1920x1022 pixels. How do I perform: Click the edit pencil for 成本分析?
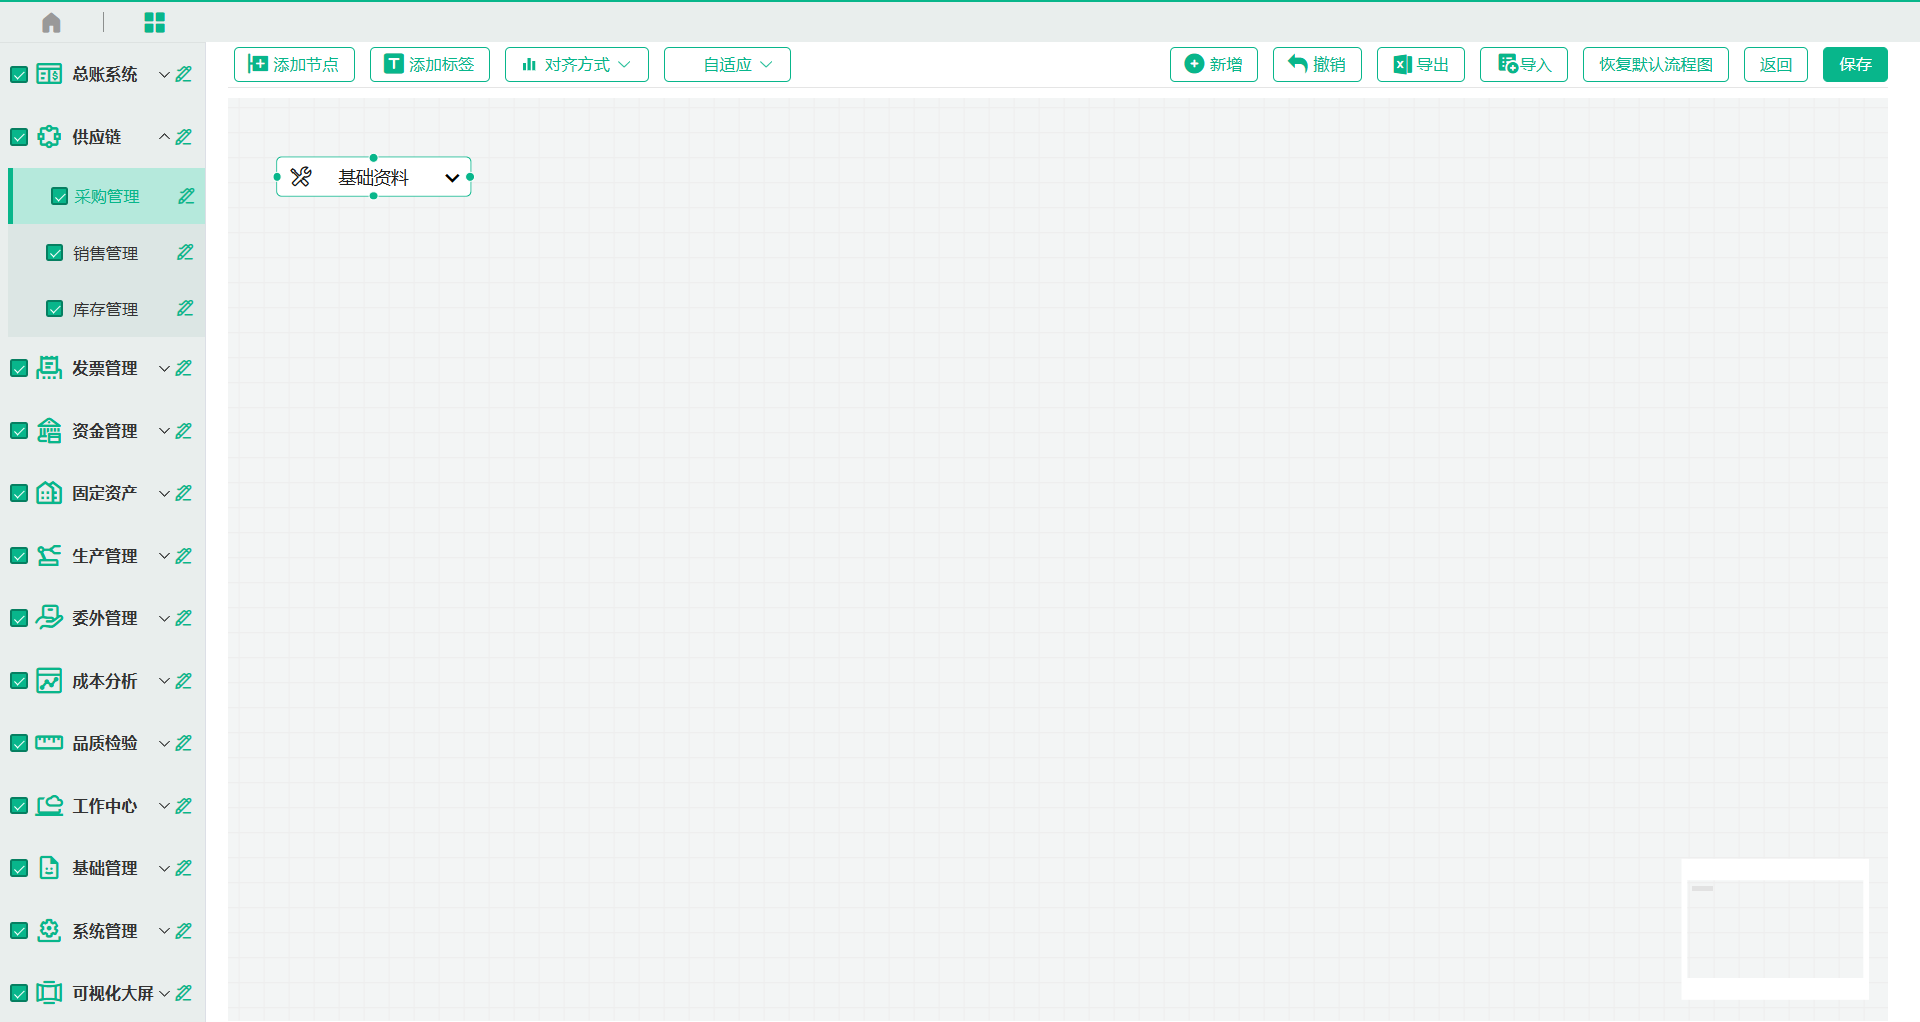point(183,681)
